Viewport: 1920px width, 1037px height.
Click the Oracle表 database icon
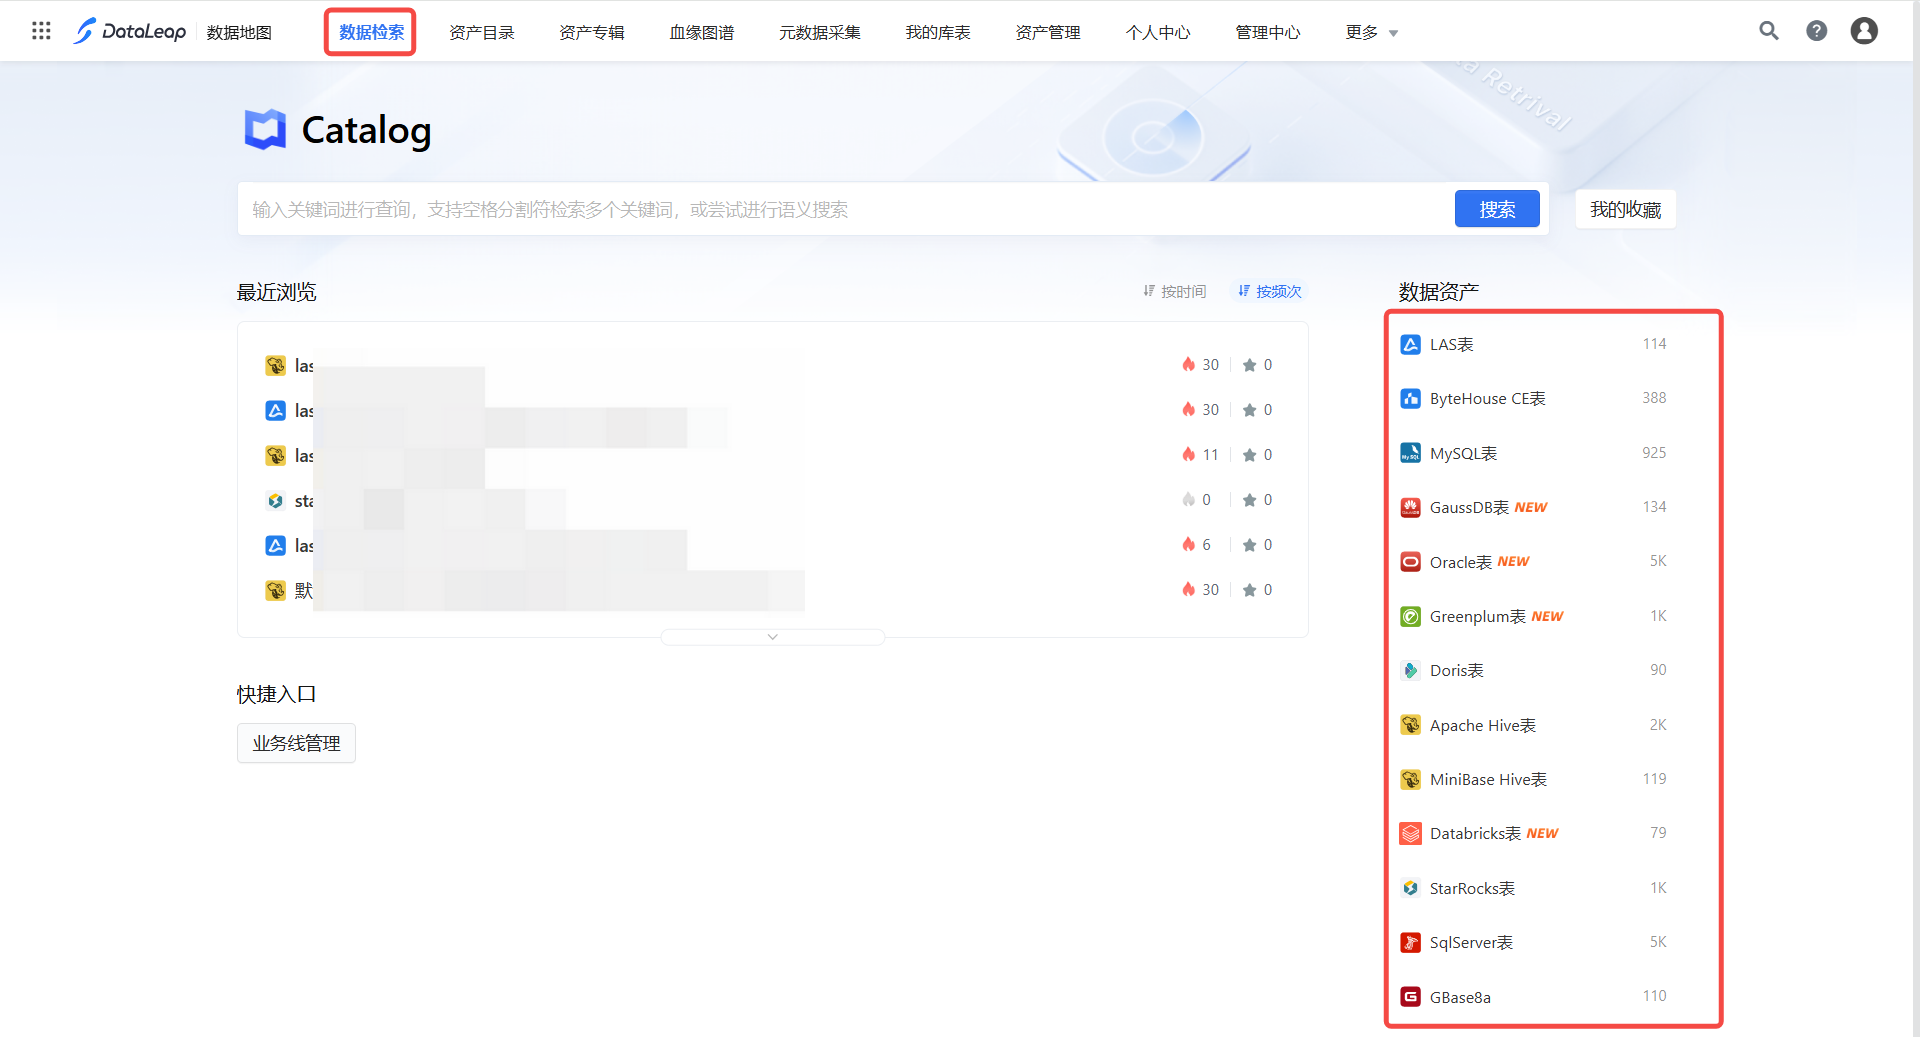1410,562
